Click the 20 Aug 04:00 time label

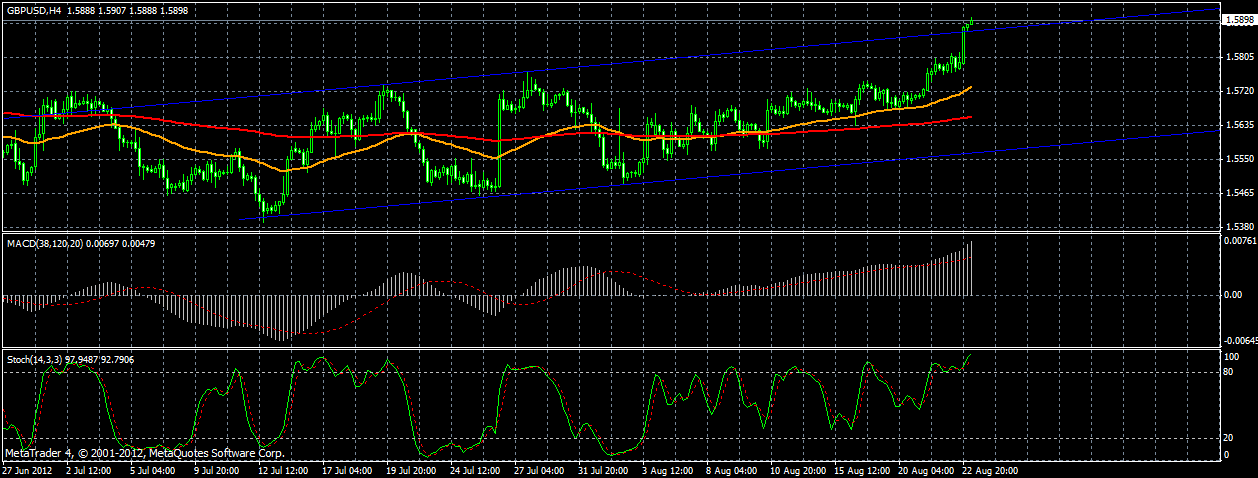click(x=925, y=468)
